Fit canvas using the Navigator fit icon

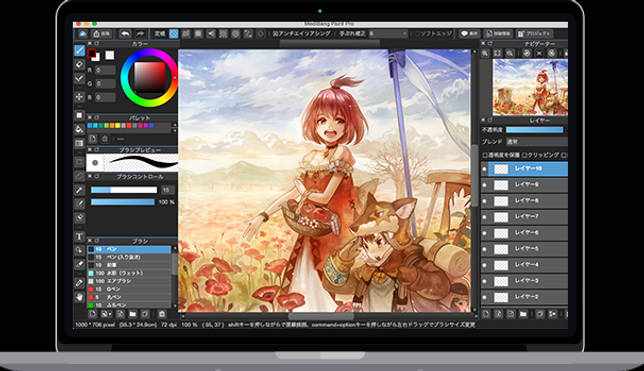[x=497, y=53]
